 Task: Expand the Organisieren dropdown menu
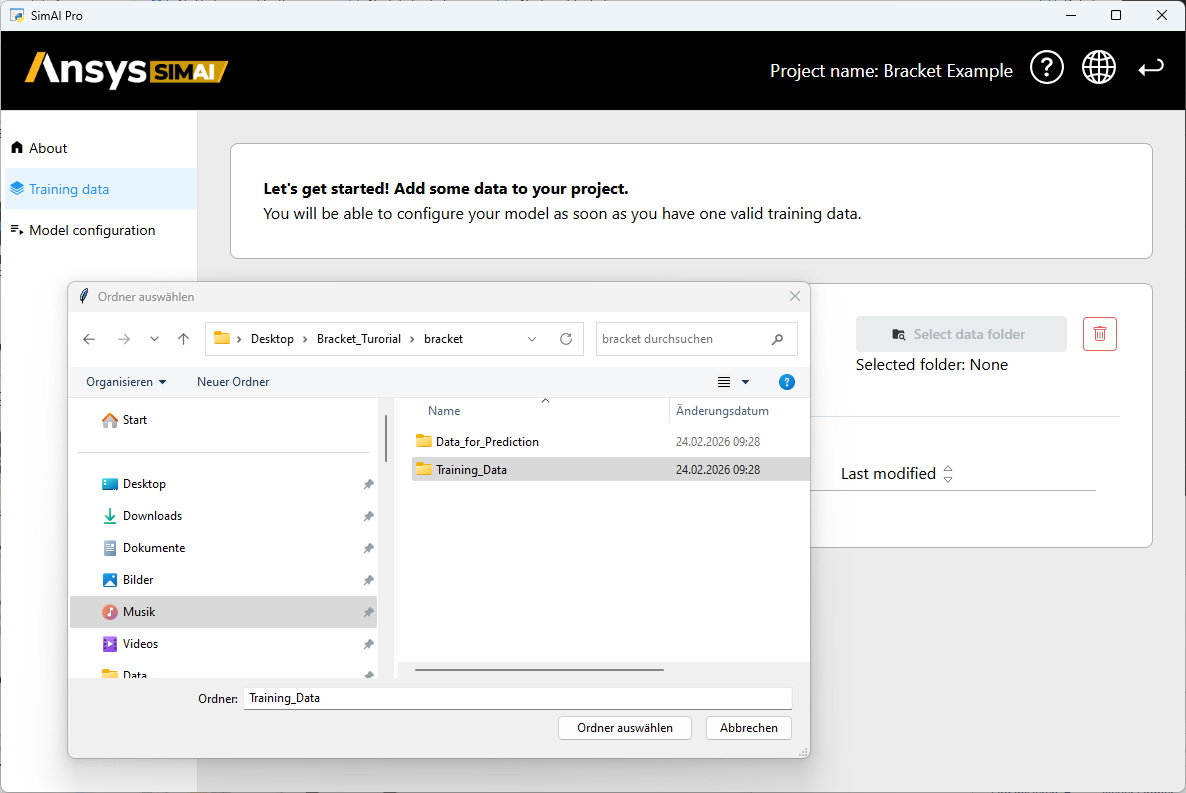pos(126,382)
